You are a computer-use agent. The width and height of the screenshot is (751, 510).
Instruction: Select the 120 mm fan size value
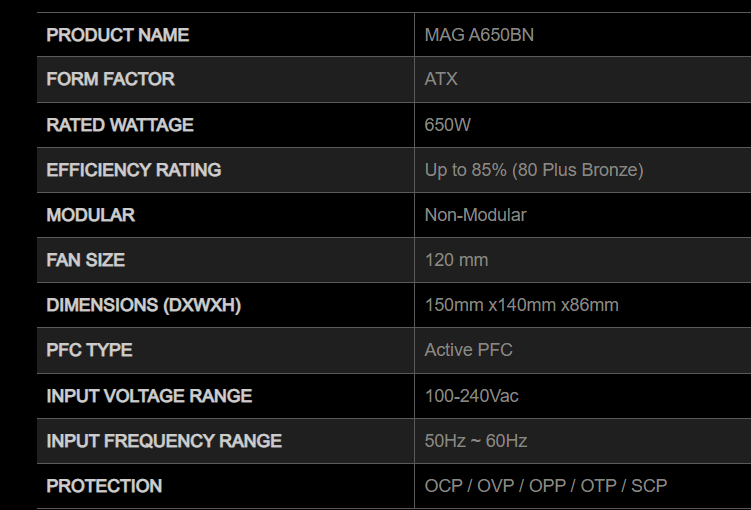coord(457,260)
